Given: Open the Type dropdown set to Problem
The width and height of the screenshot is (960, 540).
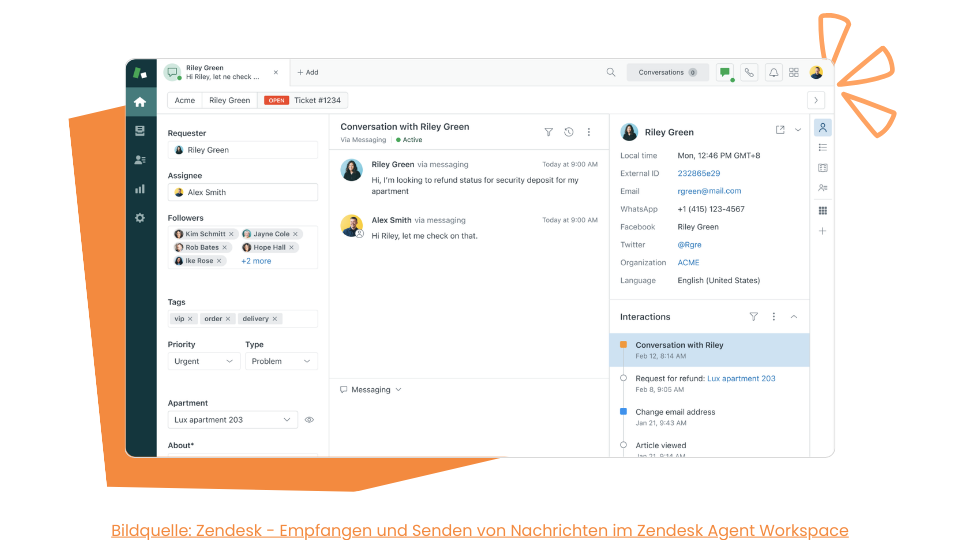Looking at the screenshot, I should [281, 361].
